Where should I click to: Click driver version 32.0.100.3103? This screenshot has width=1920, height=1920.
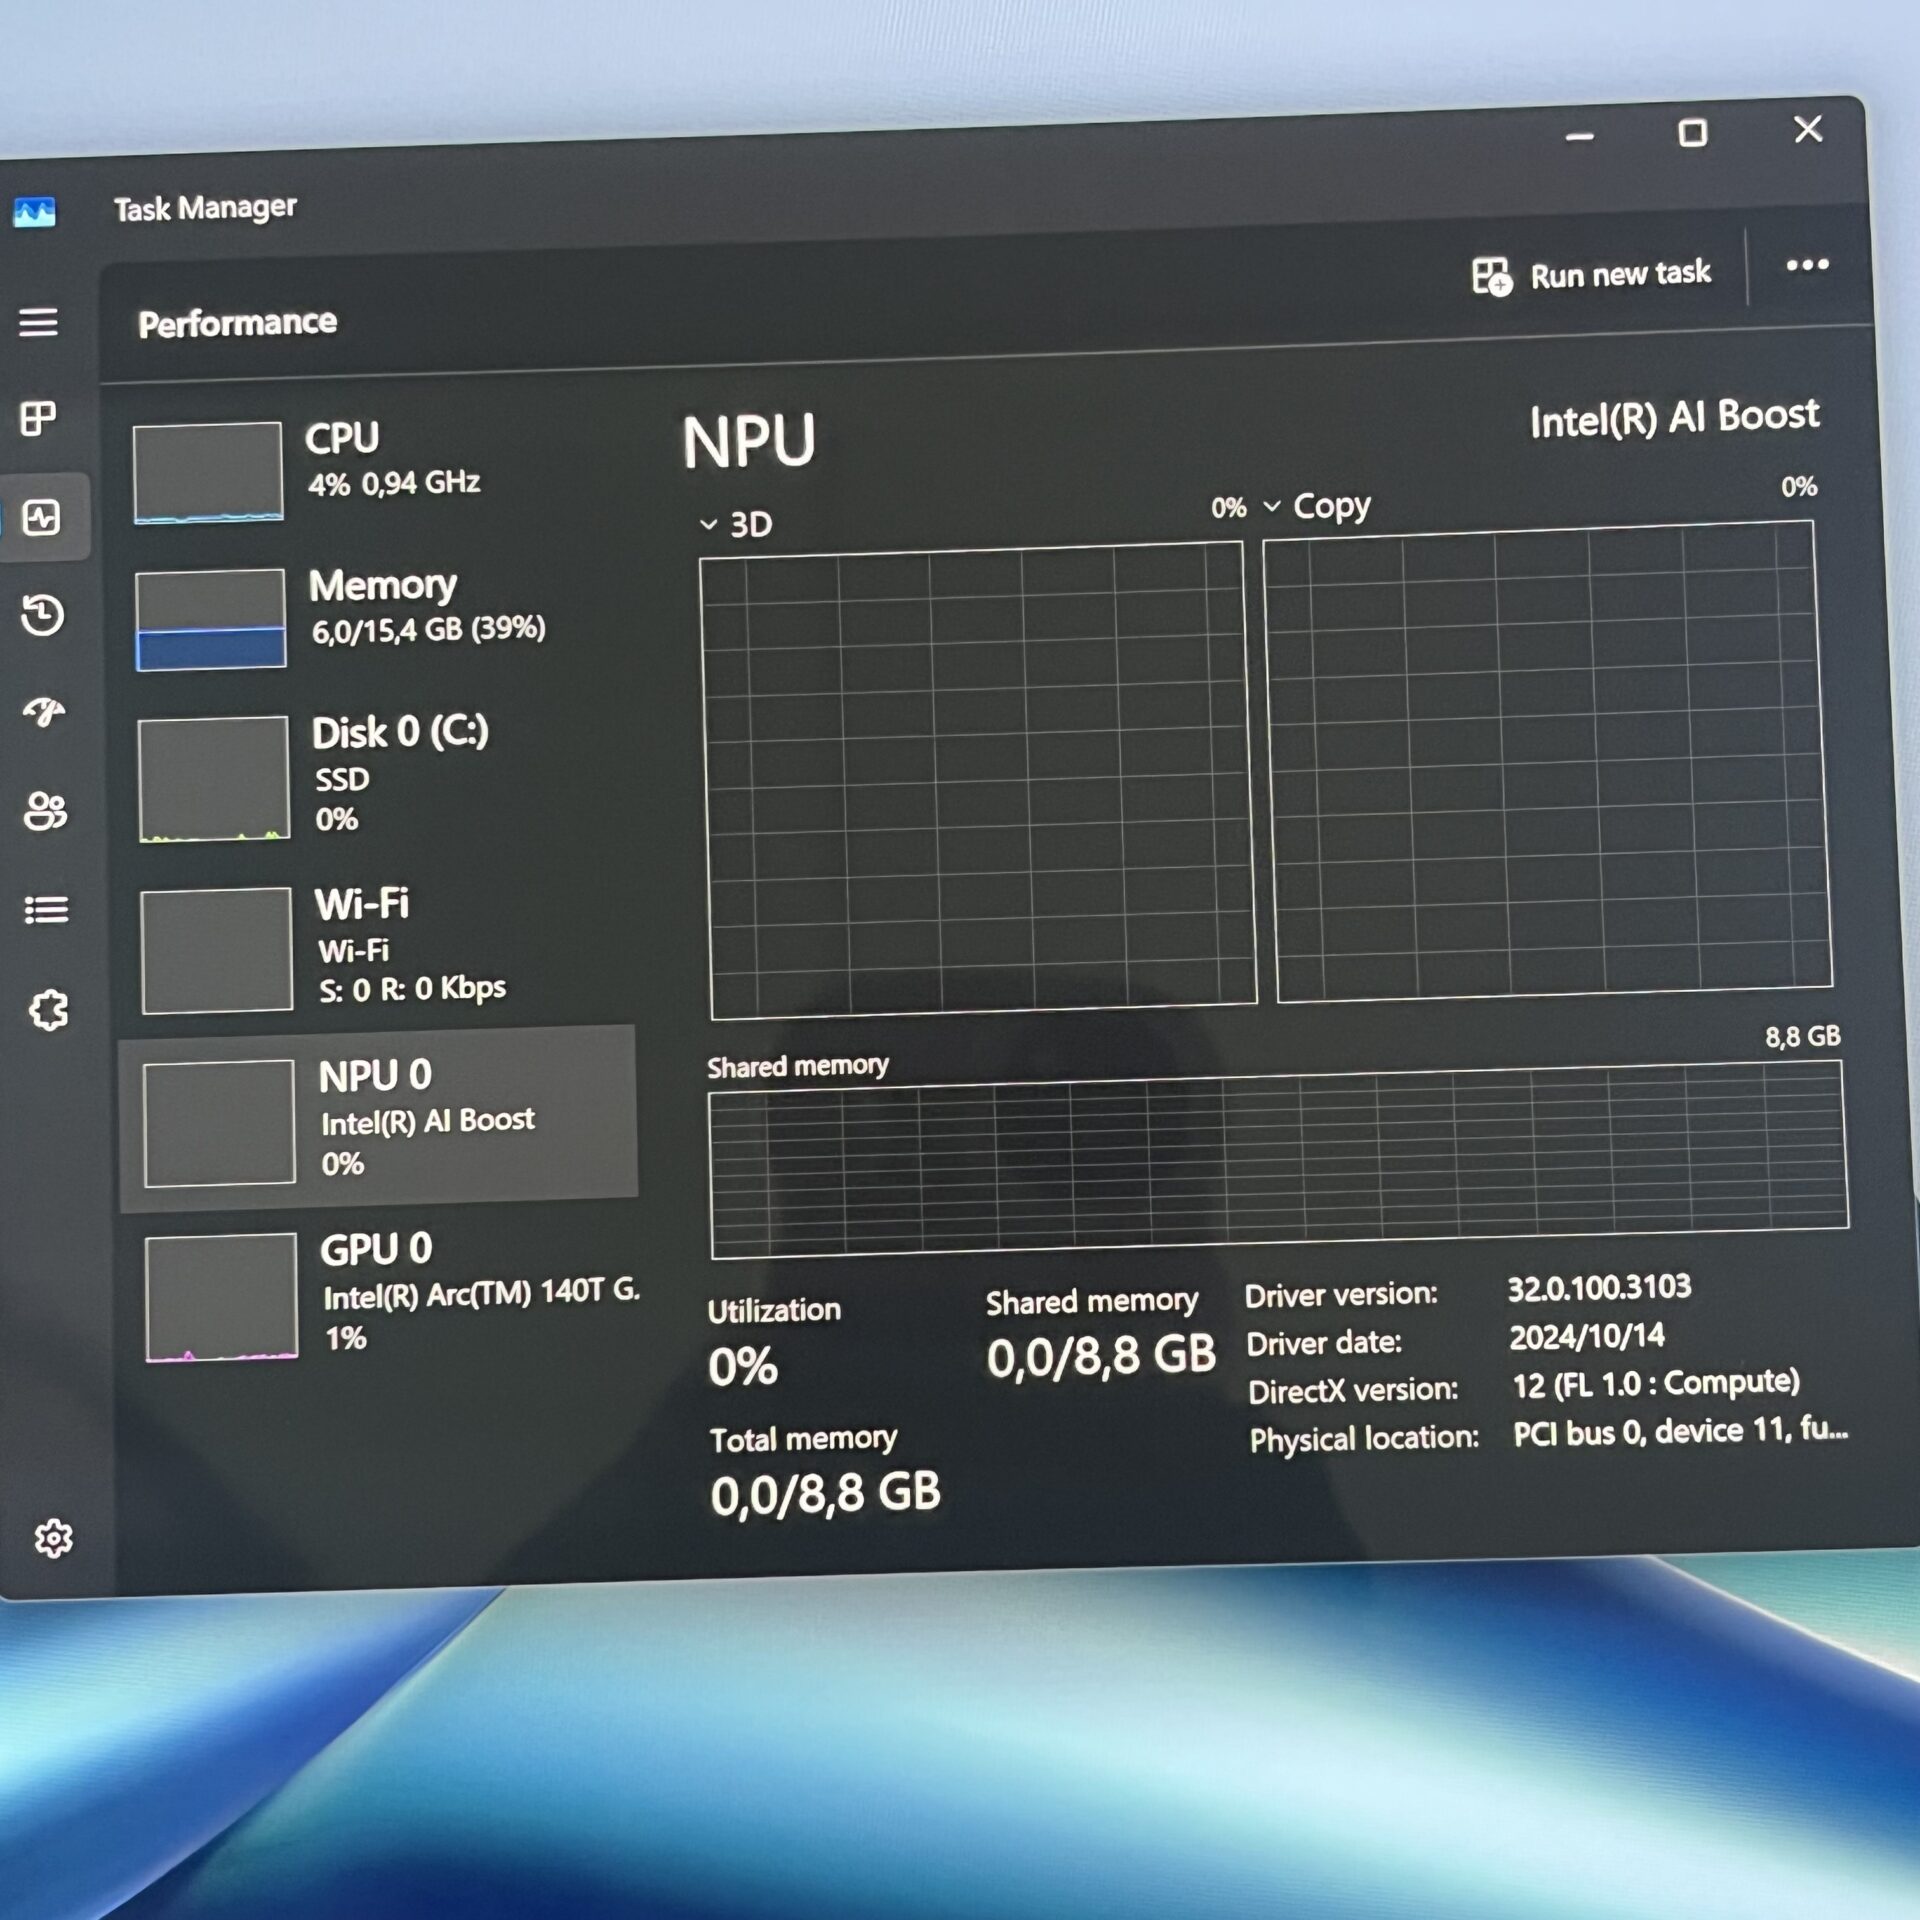tap(1599, 1288)
